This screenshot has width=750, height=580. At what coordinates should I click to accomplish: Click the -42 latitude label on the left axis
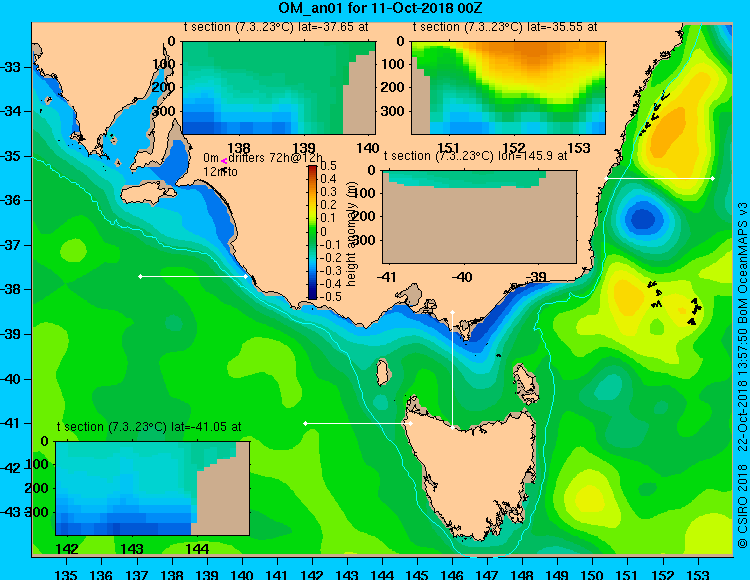11,468
